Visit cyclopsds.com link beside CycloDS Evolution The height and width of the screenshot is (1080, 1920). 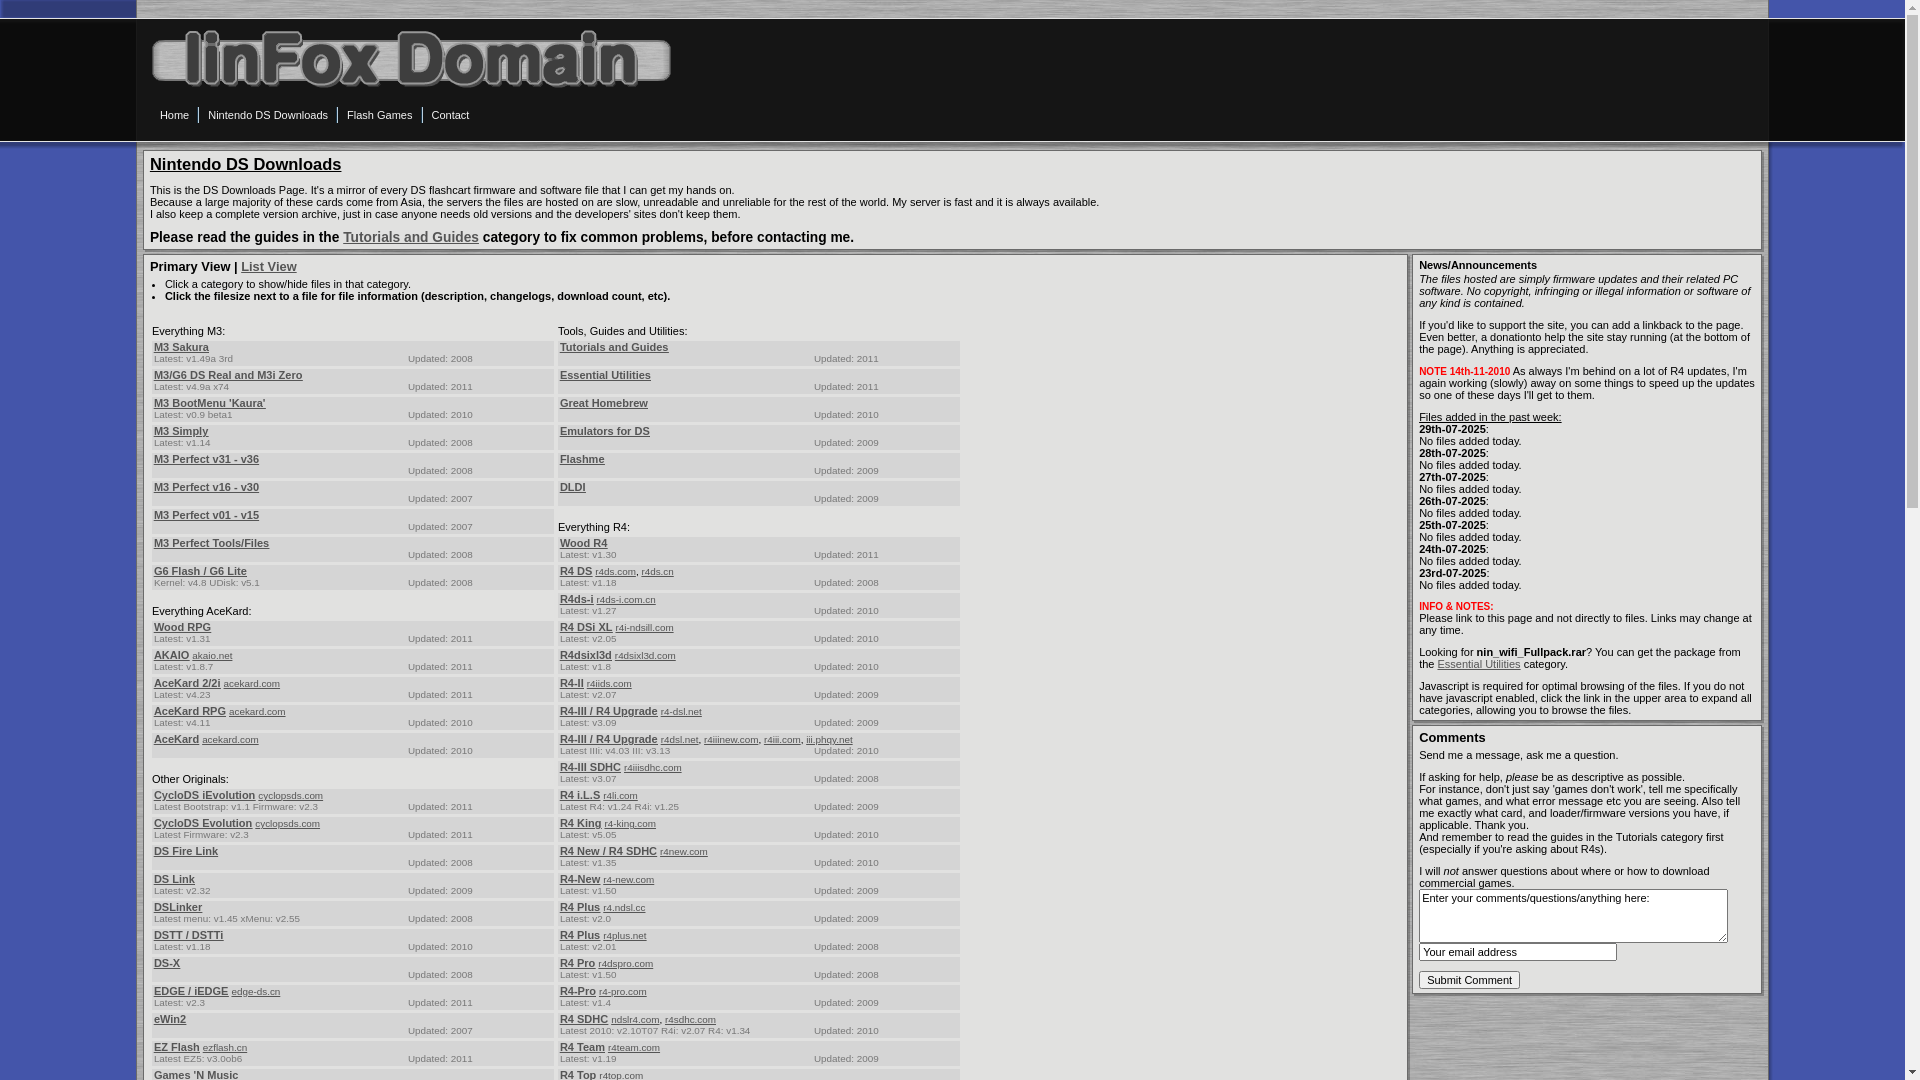click(x=288, y=824)
